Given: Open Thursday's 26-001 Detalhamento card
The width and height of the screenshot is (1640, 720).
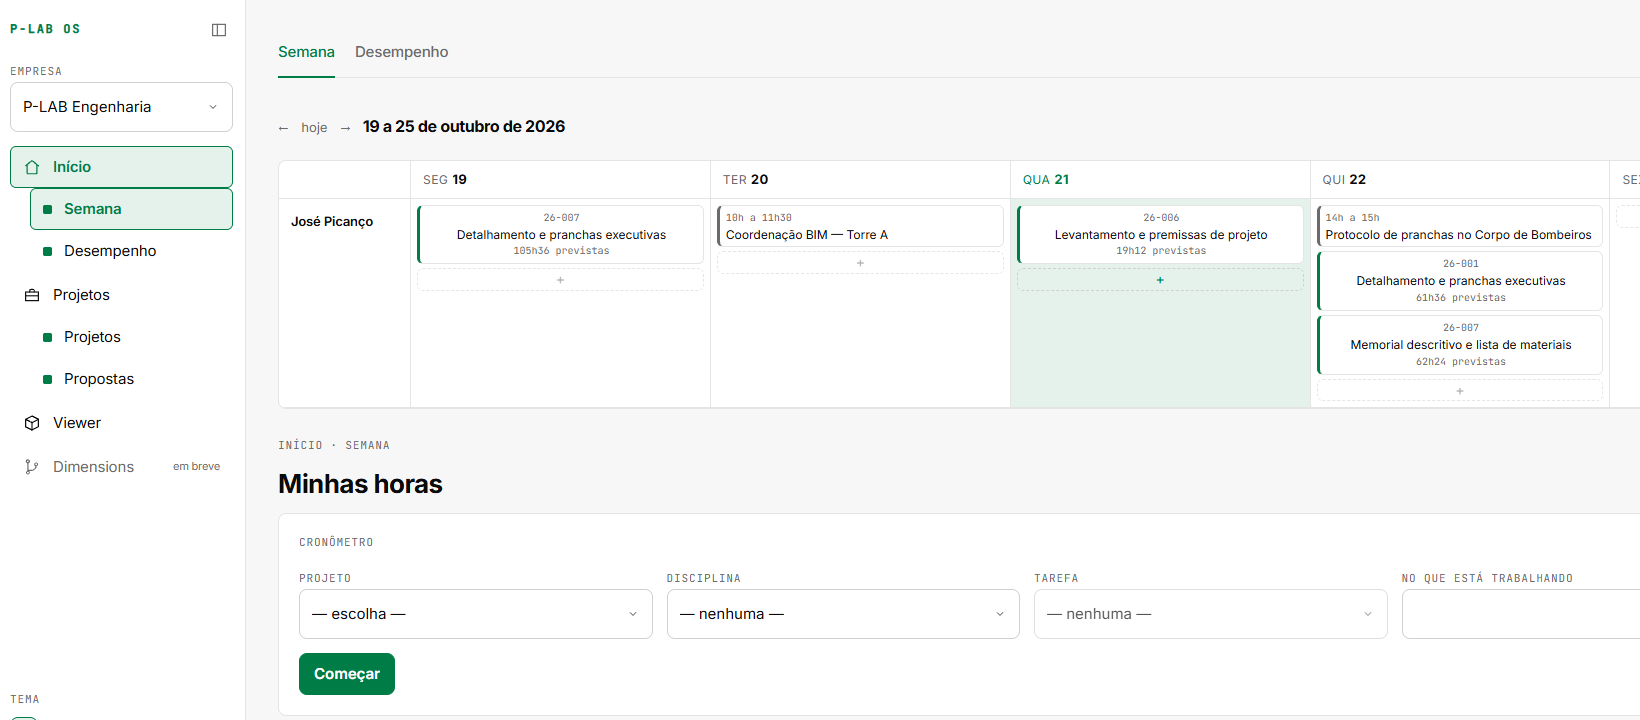Looking at the screenshot, I should tap(1460, 281).
